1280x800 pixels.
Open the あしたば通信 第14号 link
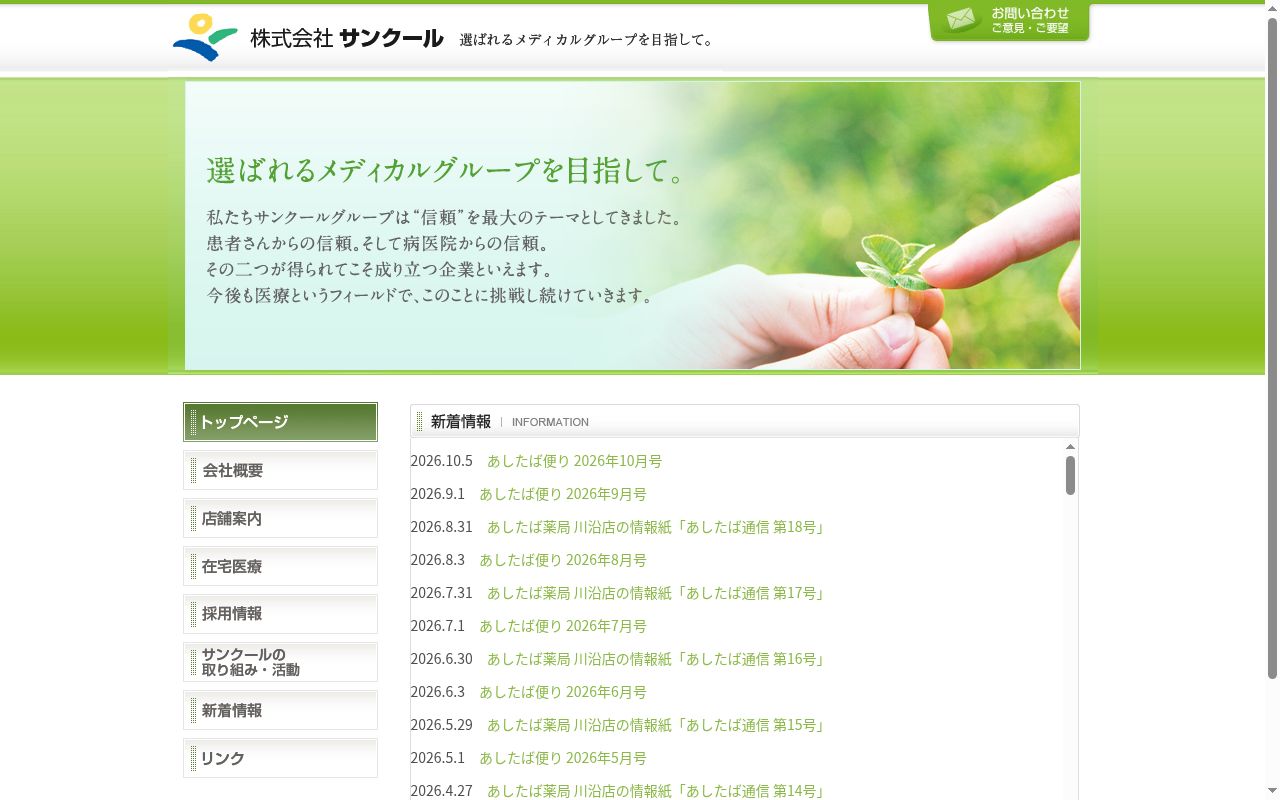(657, 791)
